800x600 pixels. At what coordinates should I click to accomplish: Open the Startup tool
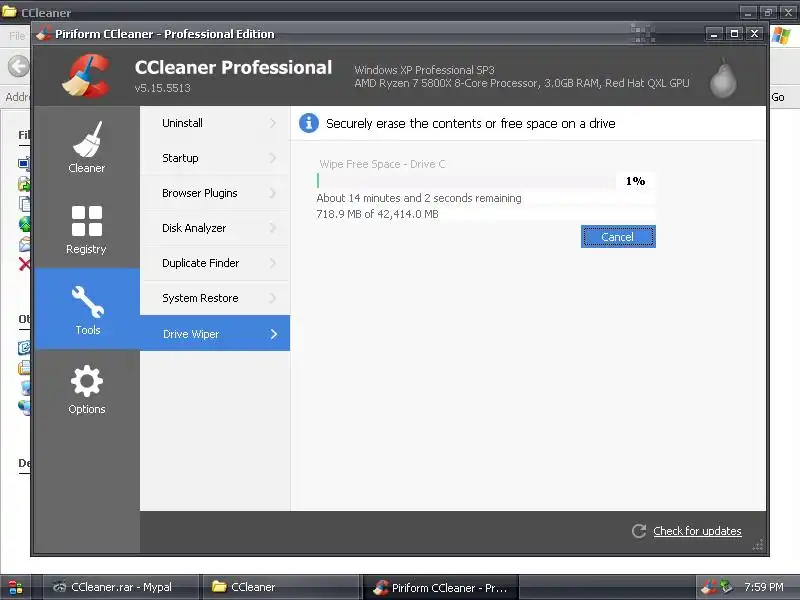pos(215,158)
